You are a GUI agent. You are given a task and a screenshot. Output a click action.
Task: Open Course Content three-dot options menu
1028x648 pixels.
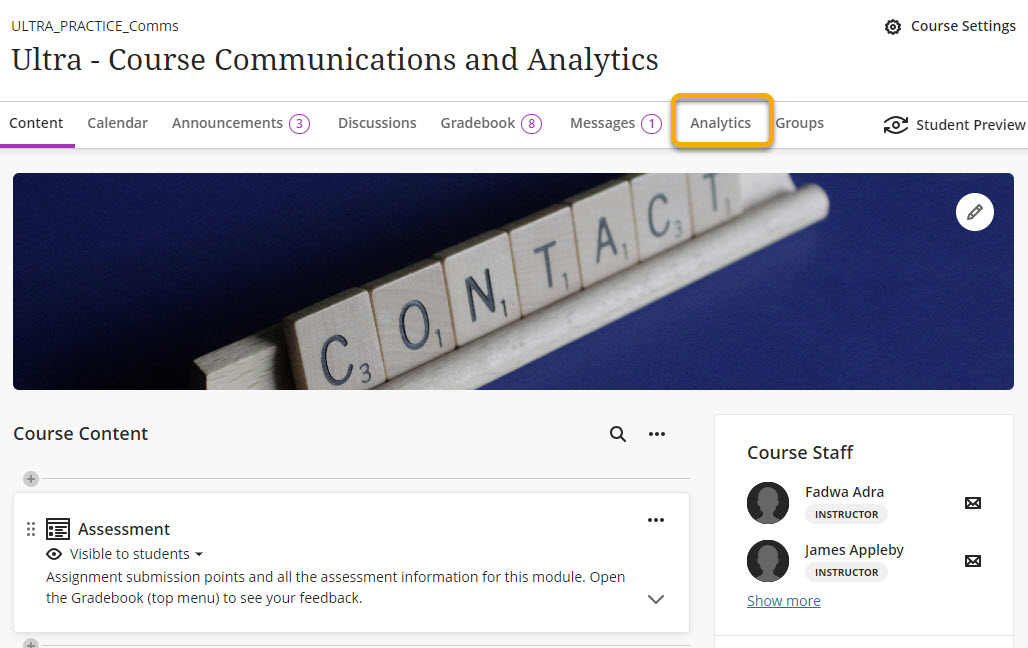[657, 434]
